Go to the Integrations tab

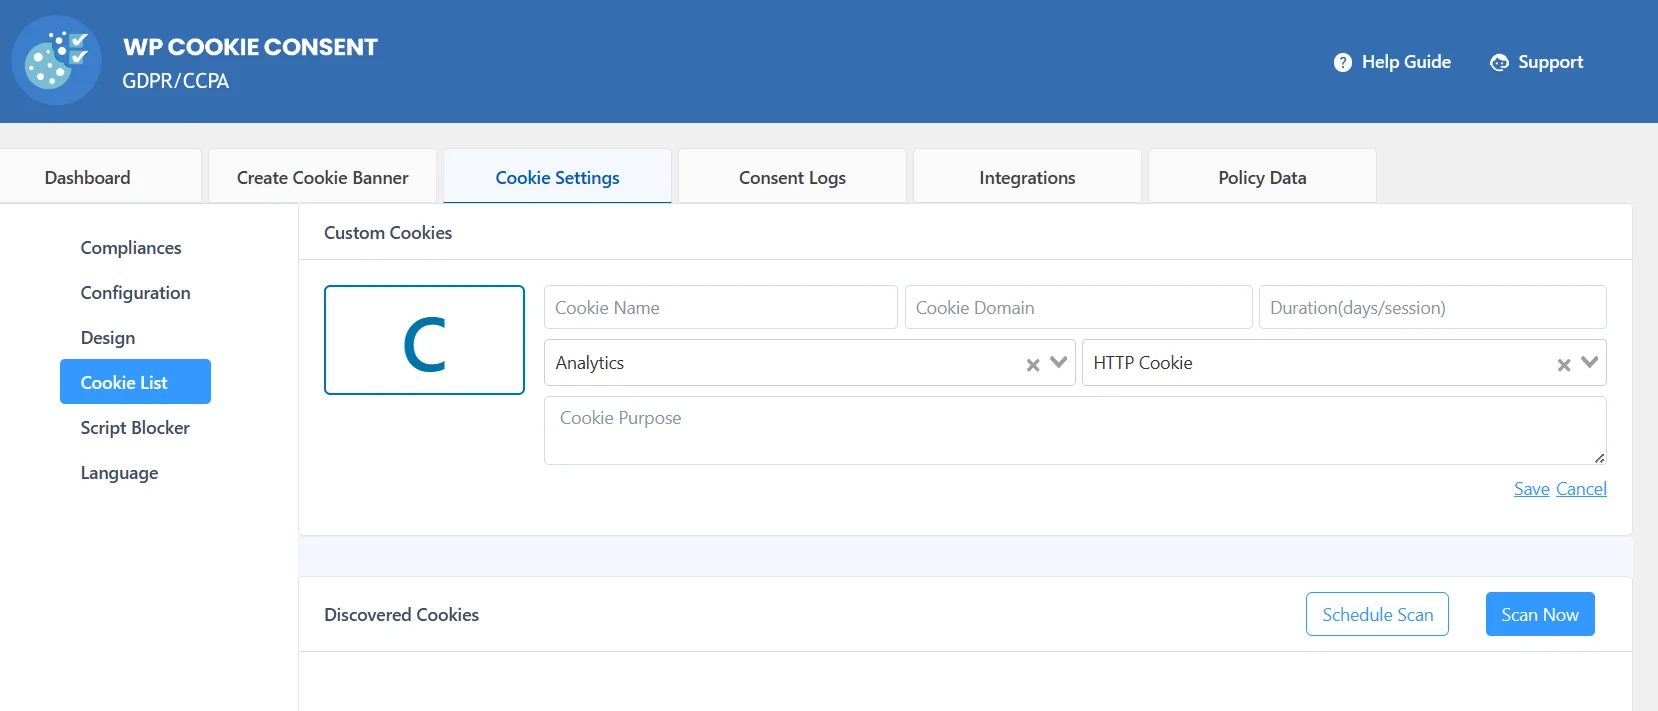tap(1027, 176)
